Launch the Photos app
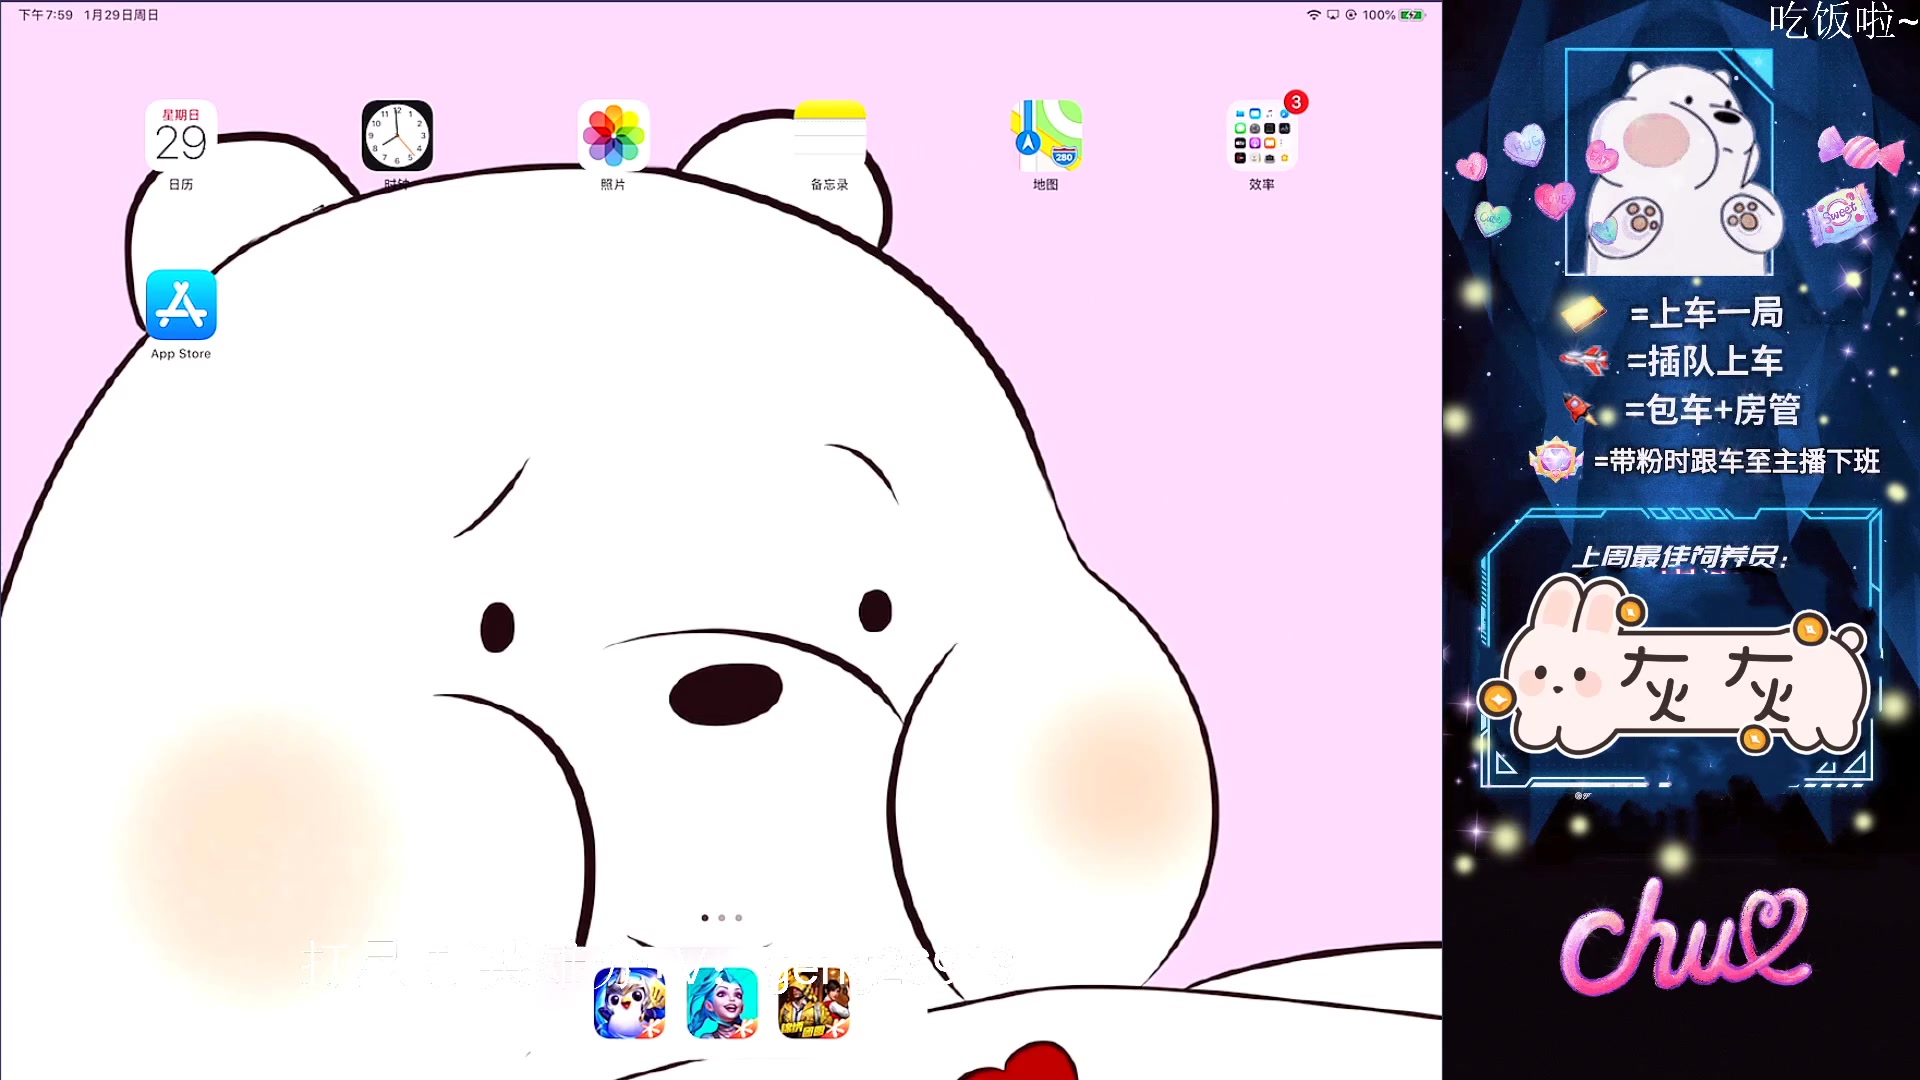The width and height of the screenshot is (1920, 1080). pos(613,136)
